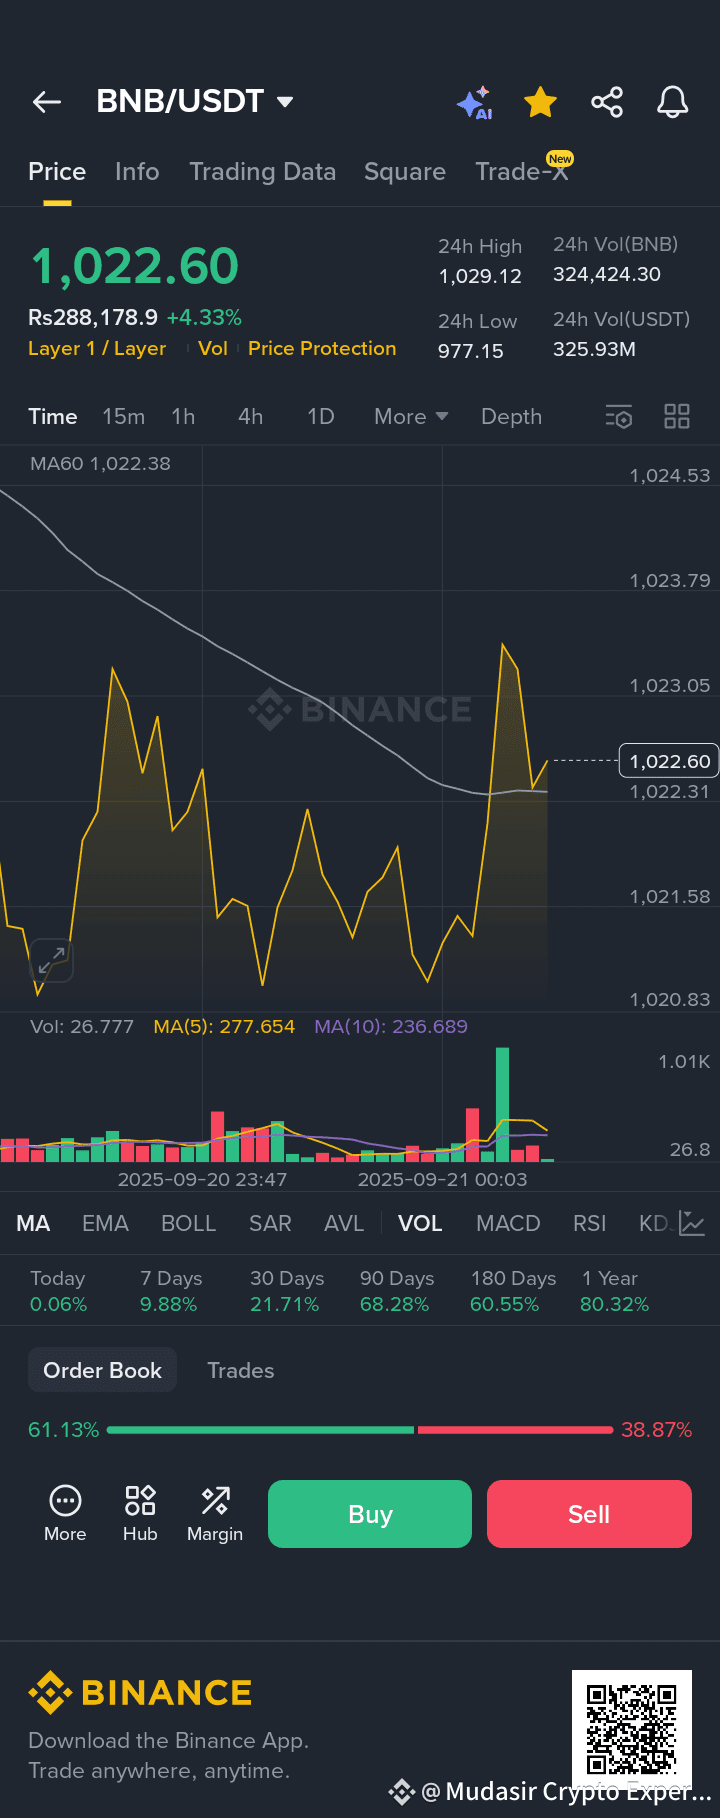Screen dimensions: 720x1818
Task: Tap the red 38.87% sell ratio bar
Action: 515,1430
